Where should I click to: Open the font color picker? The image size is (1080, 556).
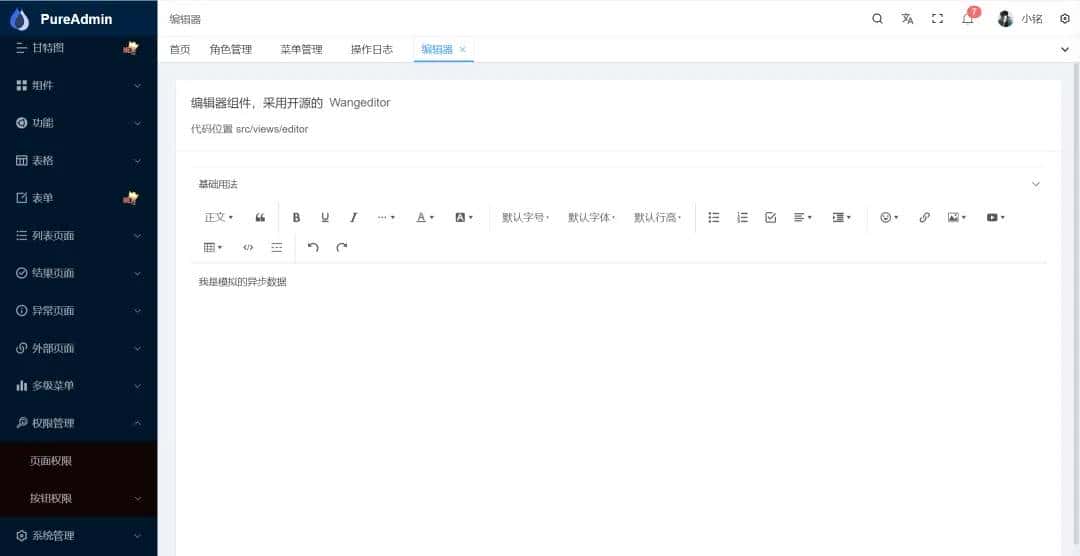pos(425,217)
